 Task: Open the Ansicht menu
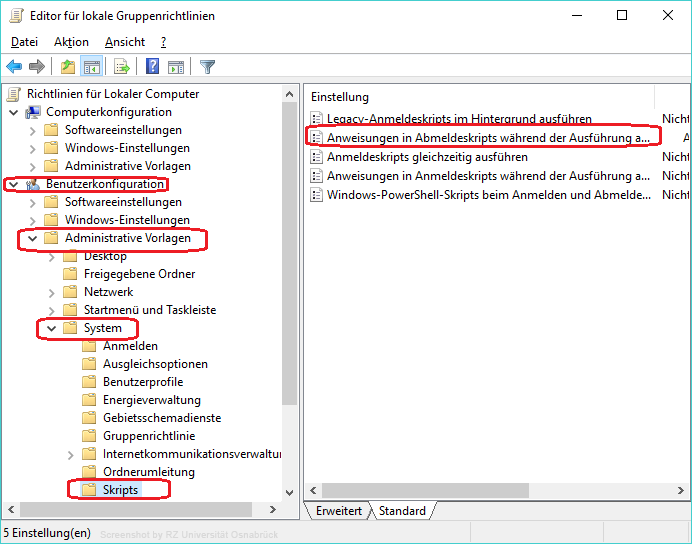coord(125,42)
